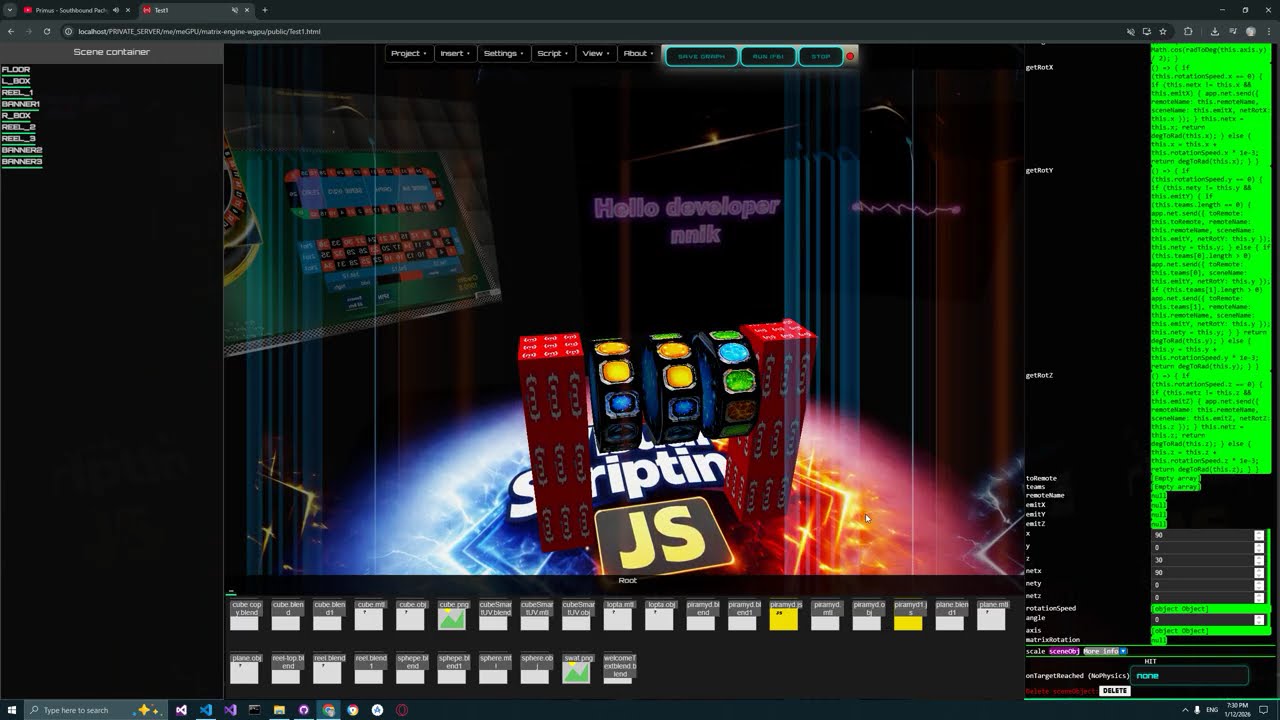Select the lopta.mtl asset file
Viewport: 1280px width, 720px height.
[618, 614]
